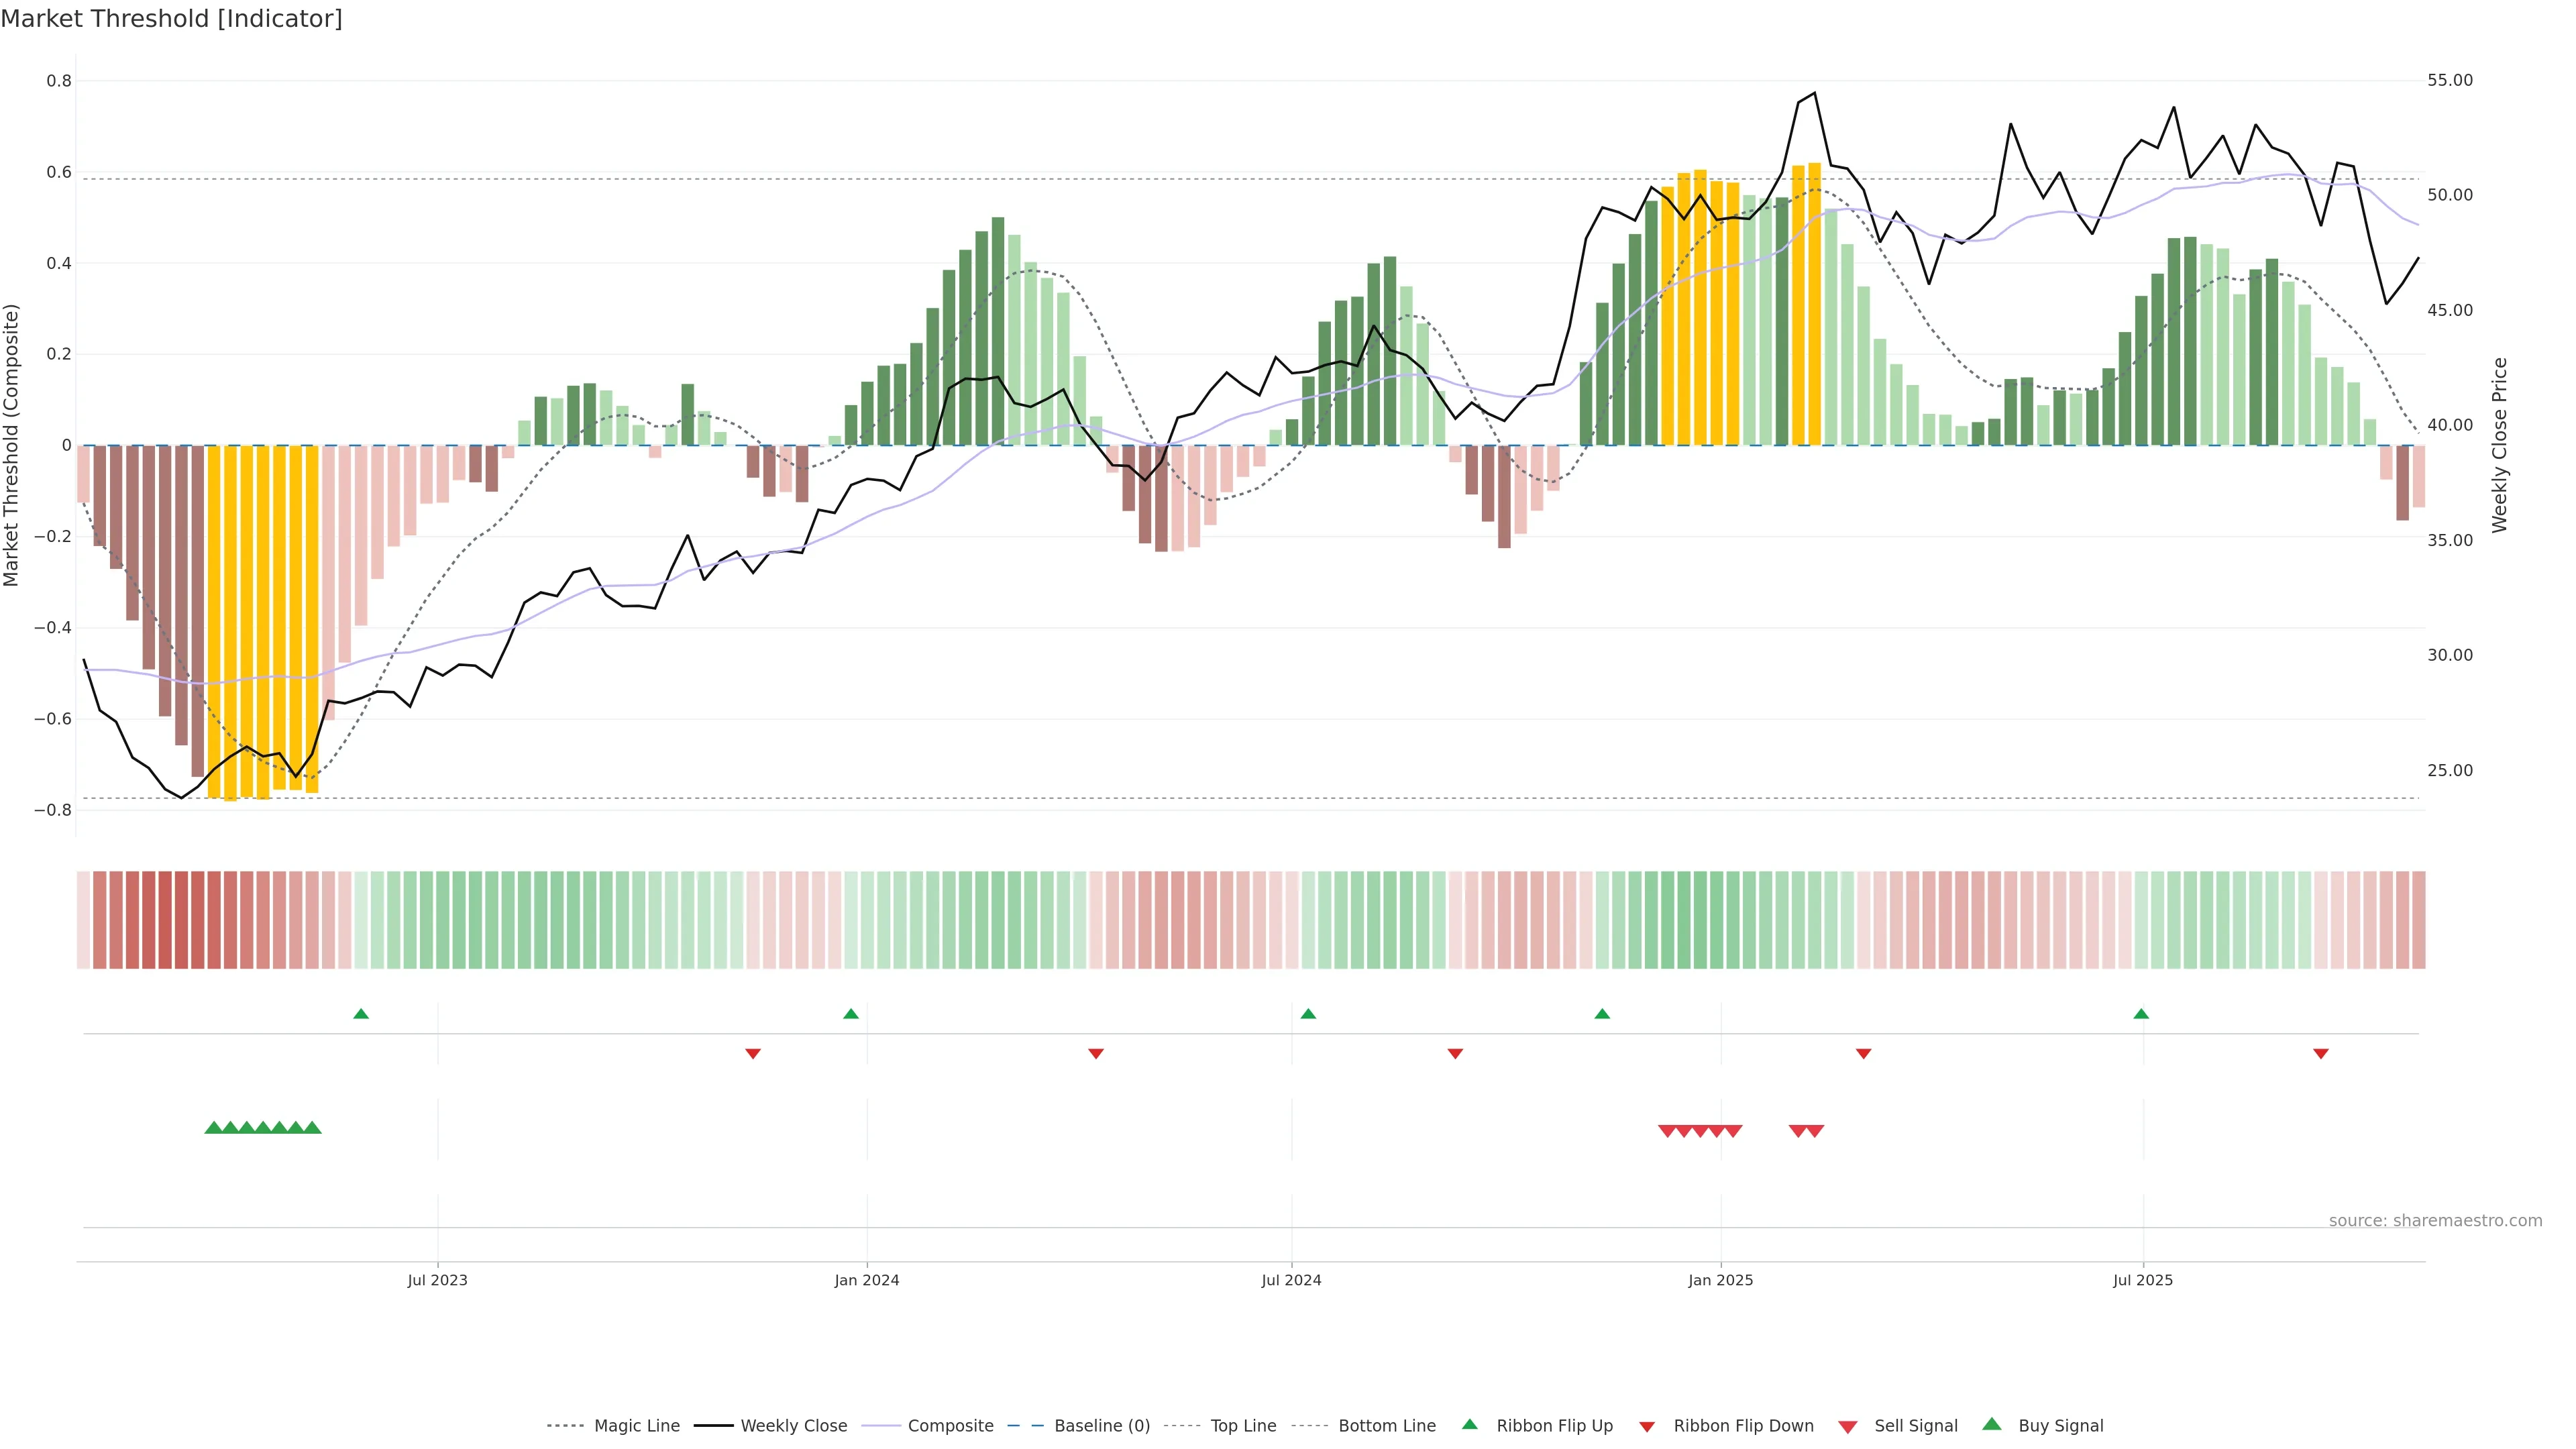The image size is (2576, 1449).
Task: Click the leftmost Ribbon Flip Up marker
Action: tap(361, 1014)
